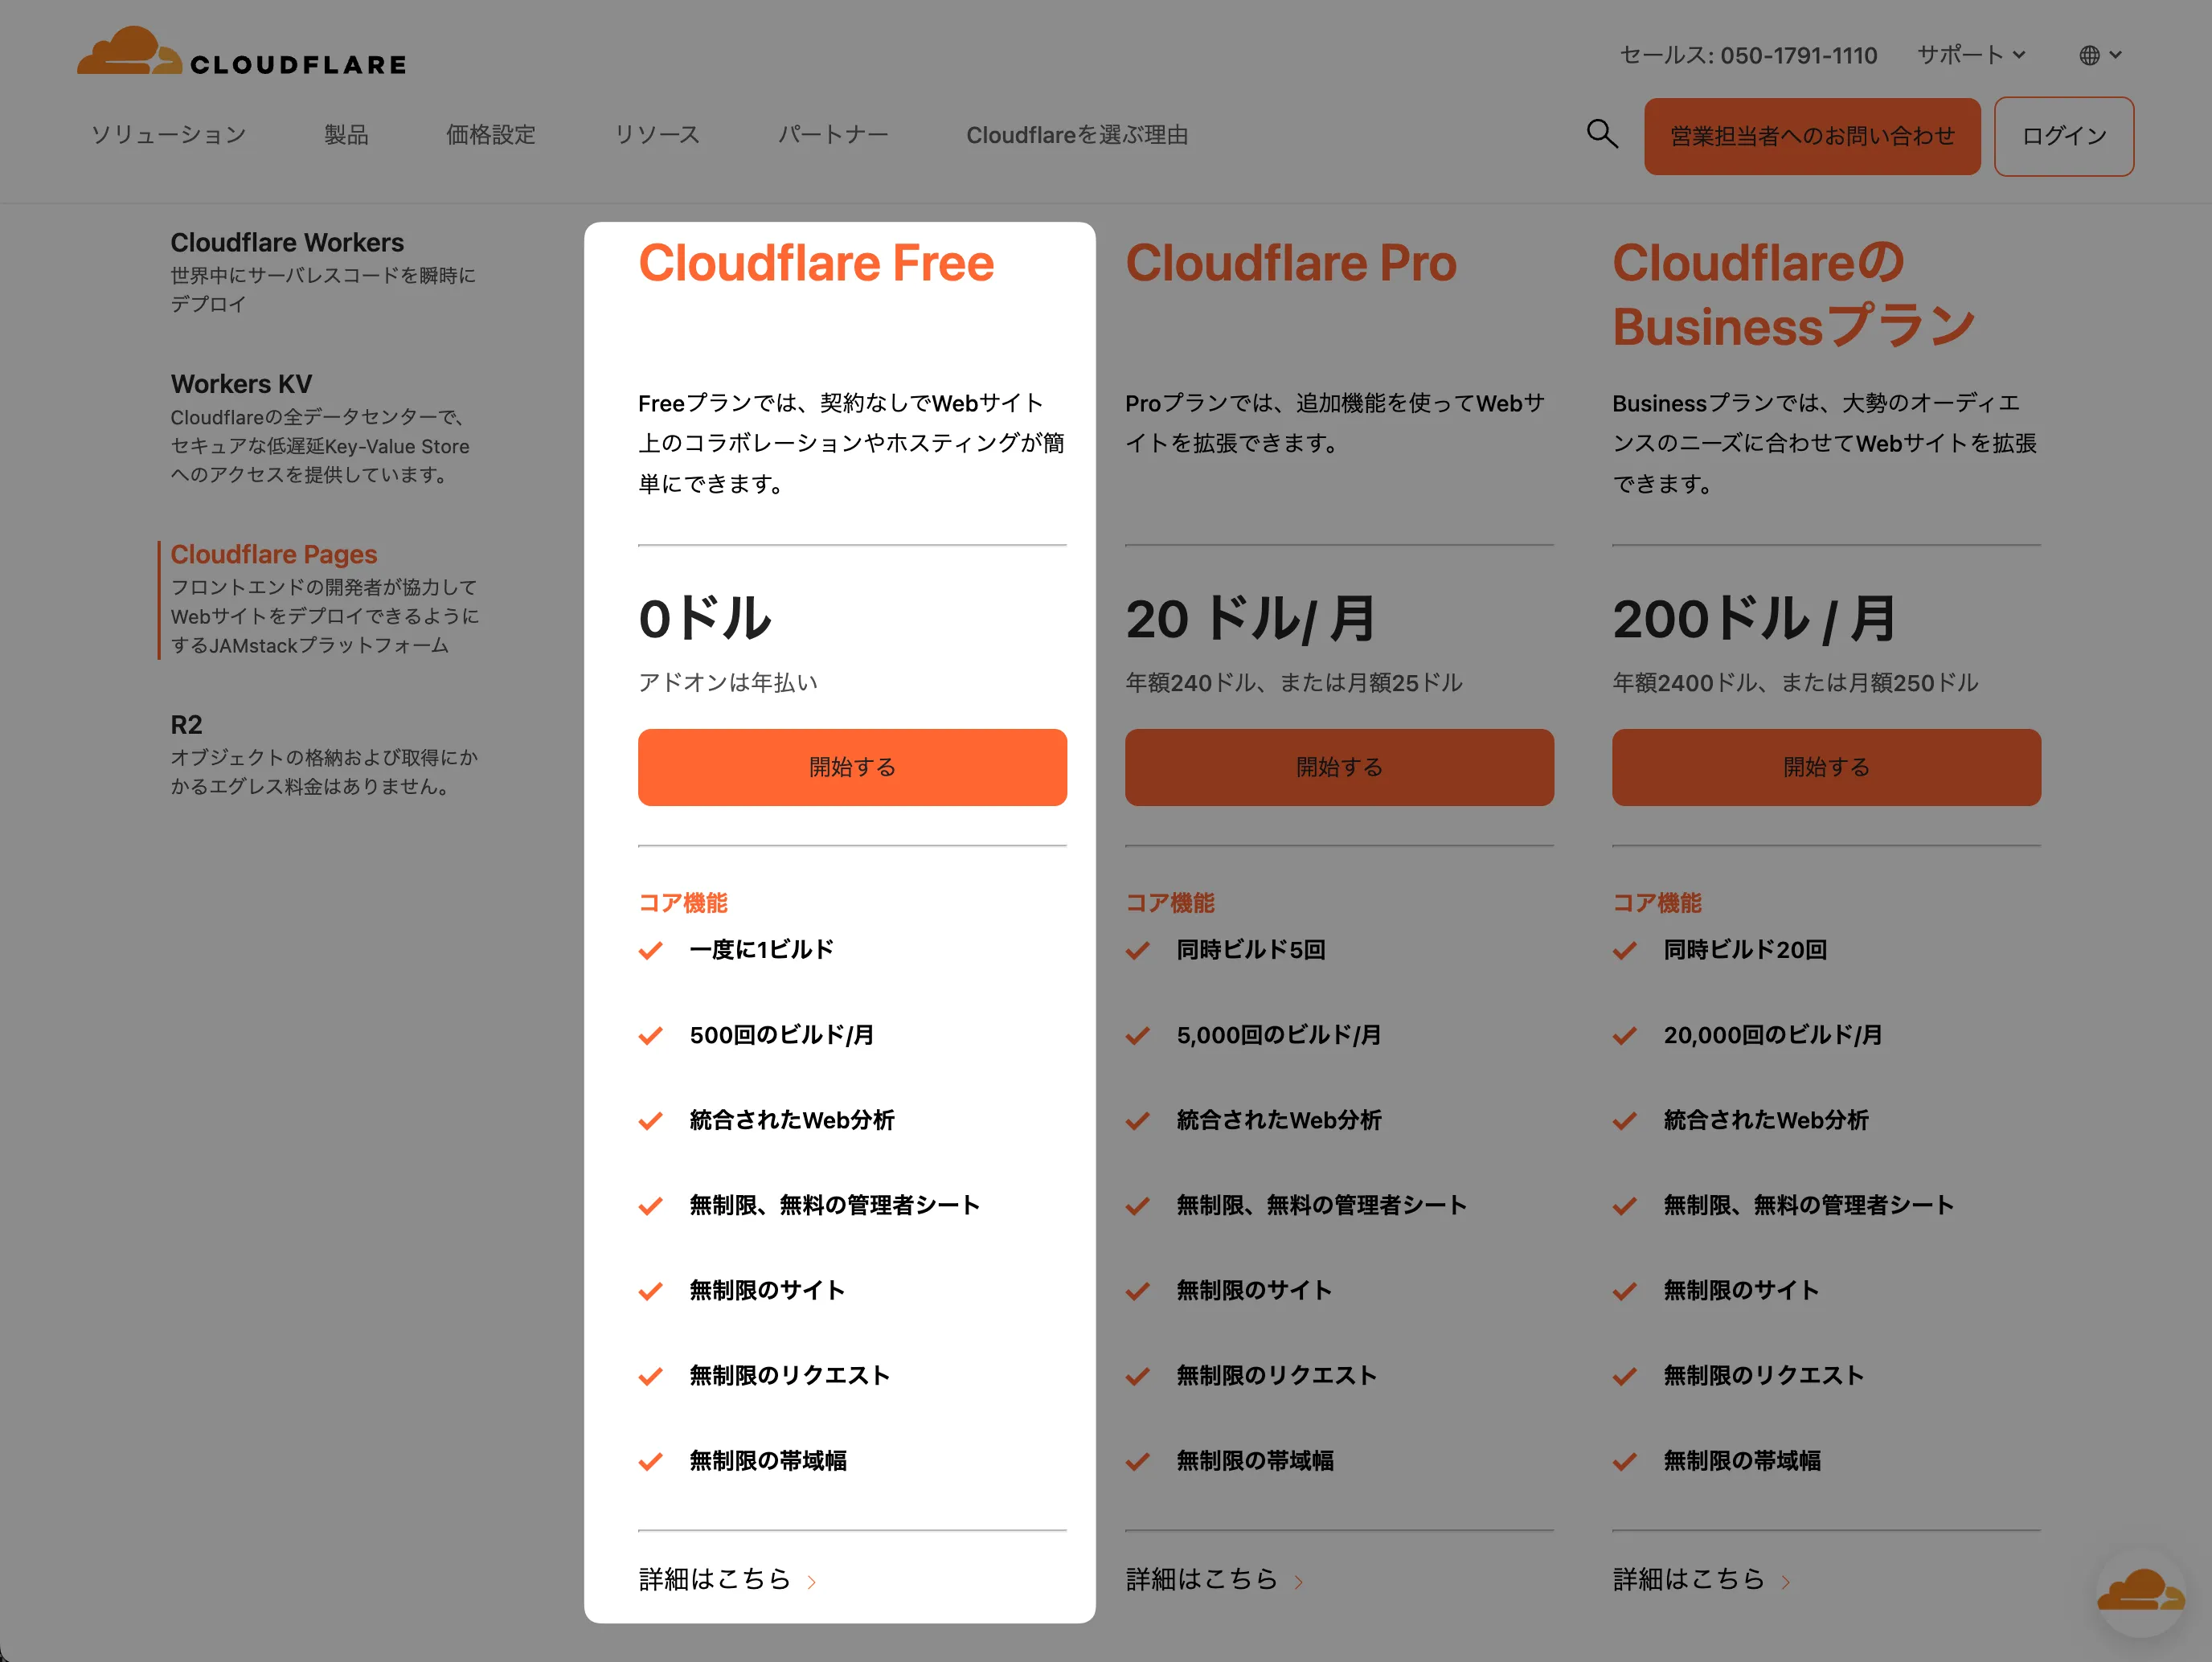Click arrow next to Free plan 詳細はこちら
Viewport: 2212px width, 1662px height.
[x=812, y=1582]
